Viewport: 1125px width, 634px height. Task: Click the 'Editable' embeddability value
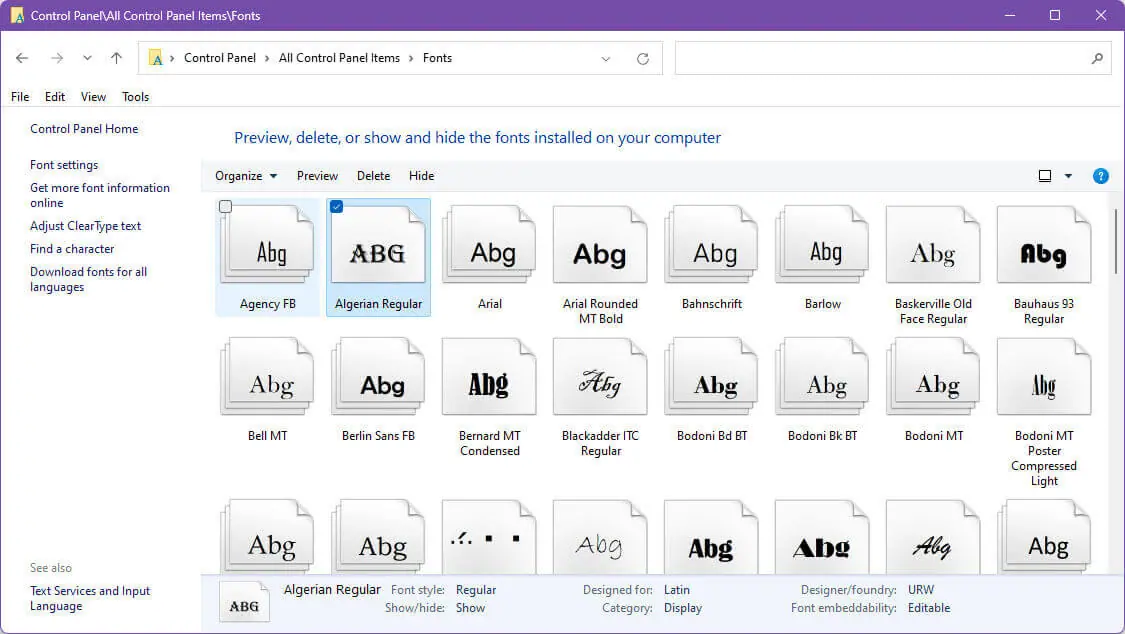pyautogui.click(x=929, y=608)
